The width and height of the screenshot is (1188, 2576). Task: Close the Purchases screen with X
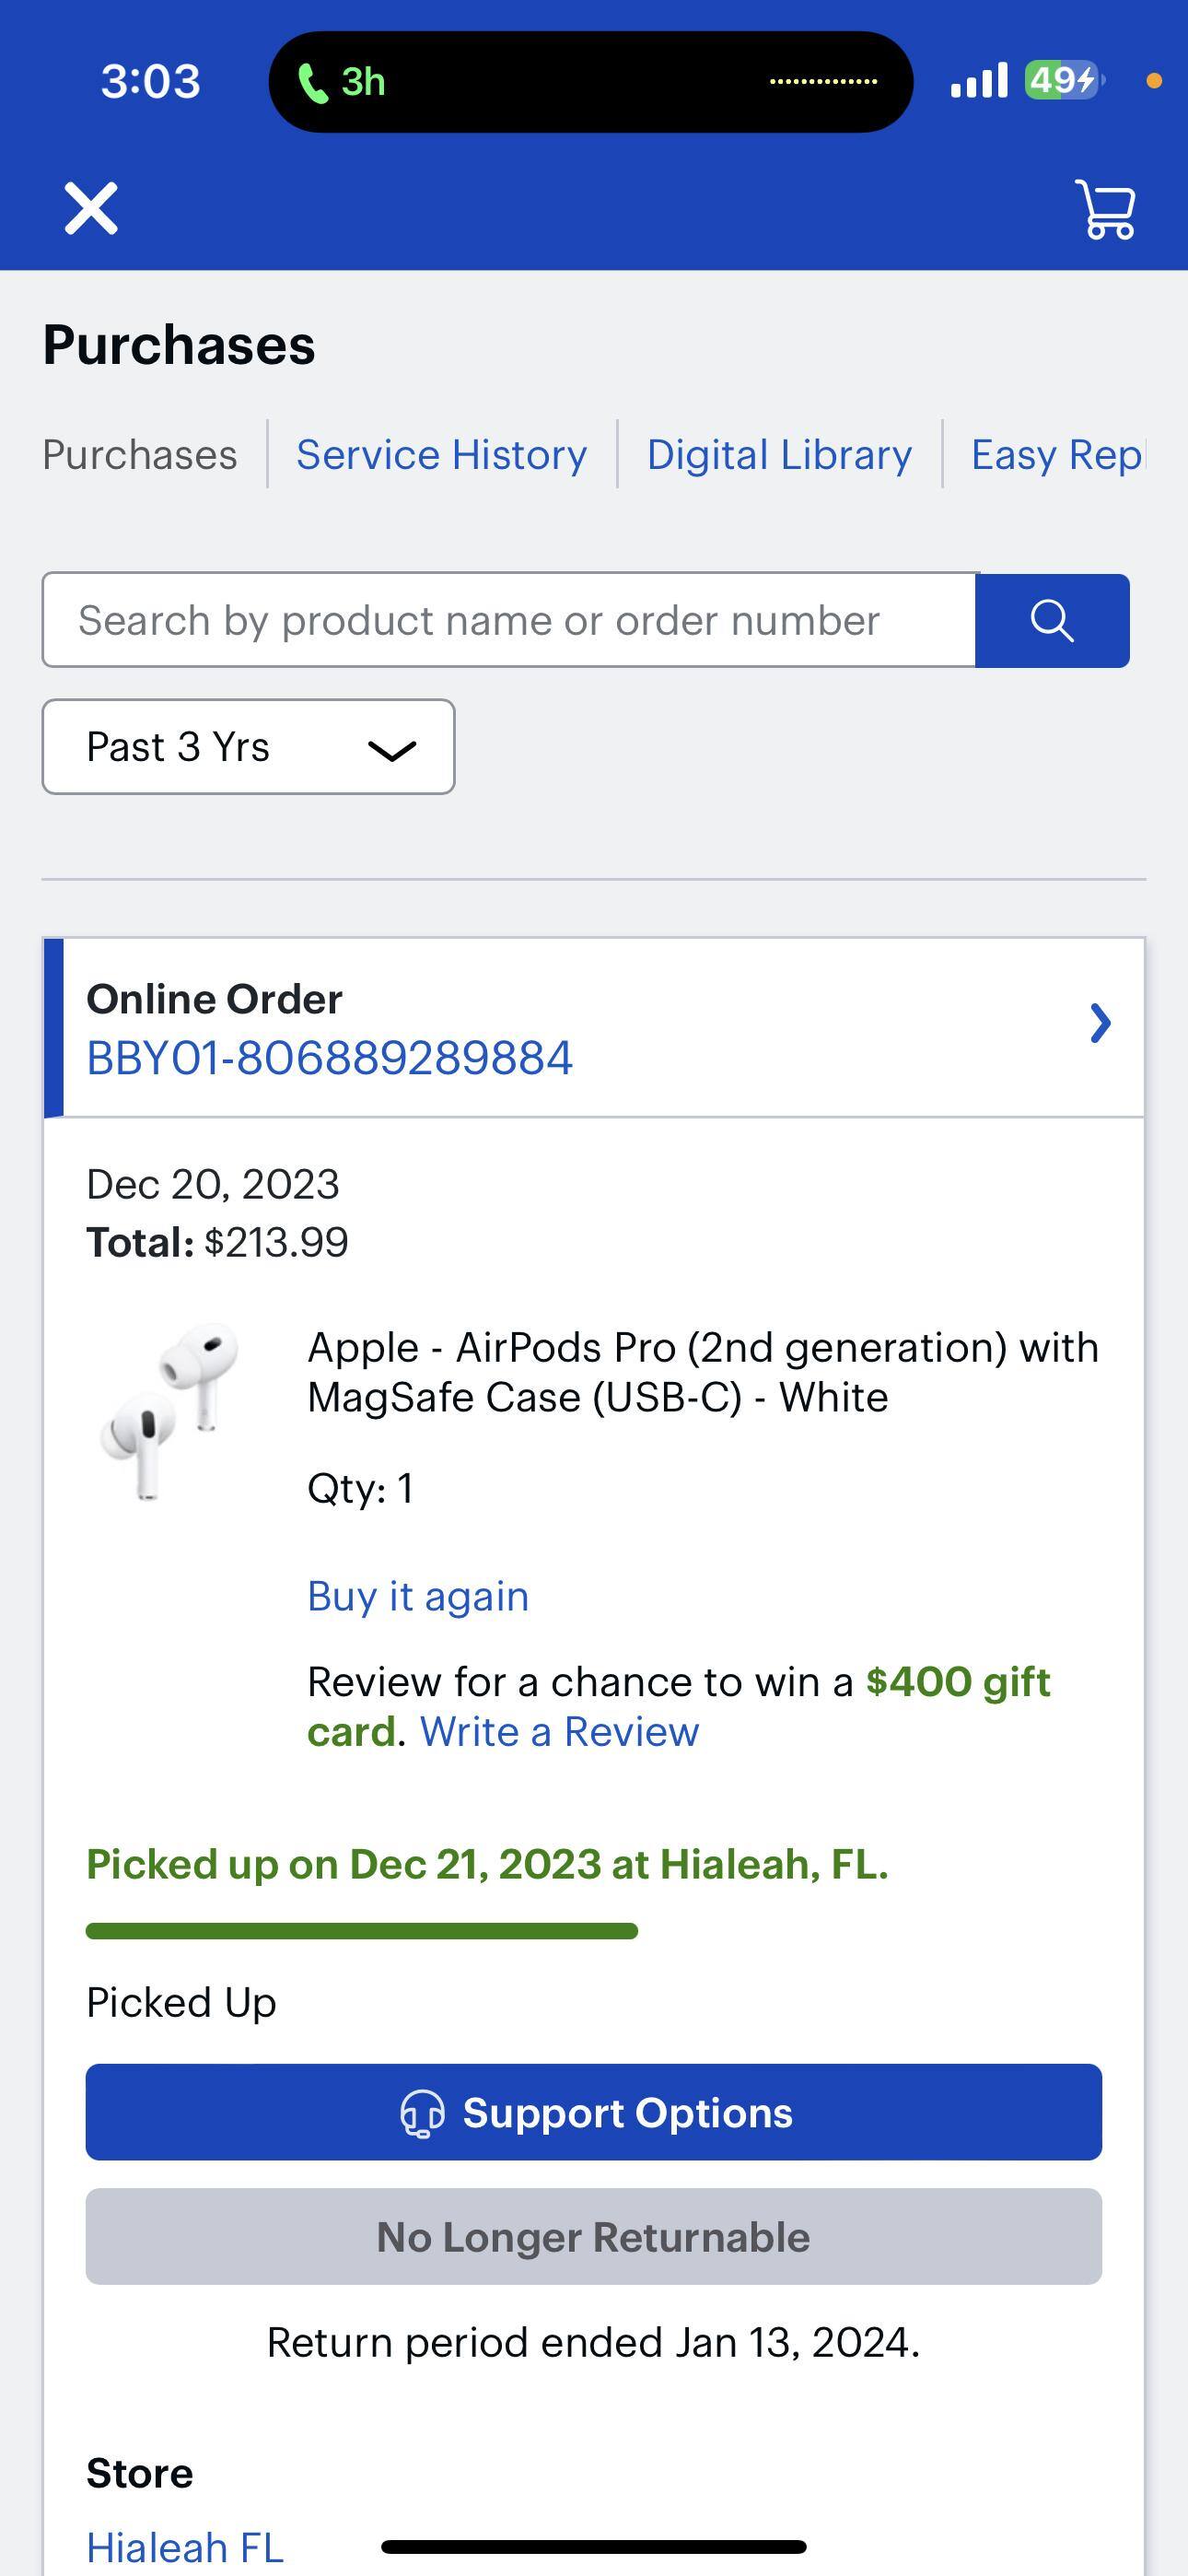(x=91, y=208)
